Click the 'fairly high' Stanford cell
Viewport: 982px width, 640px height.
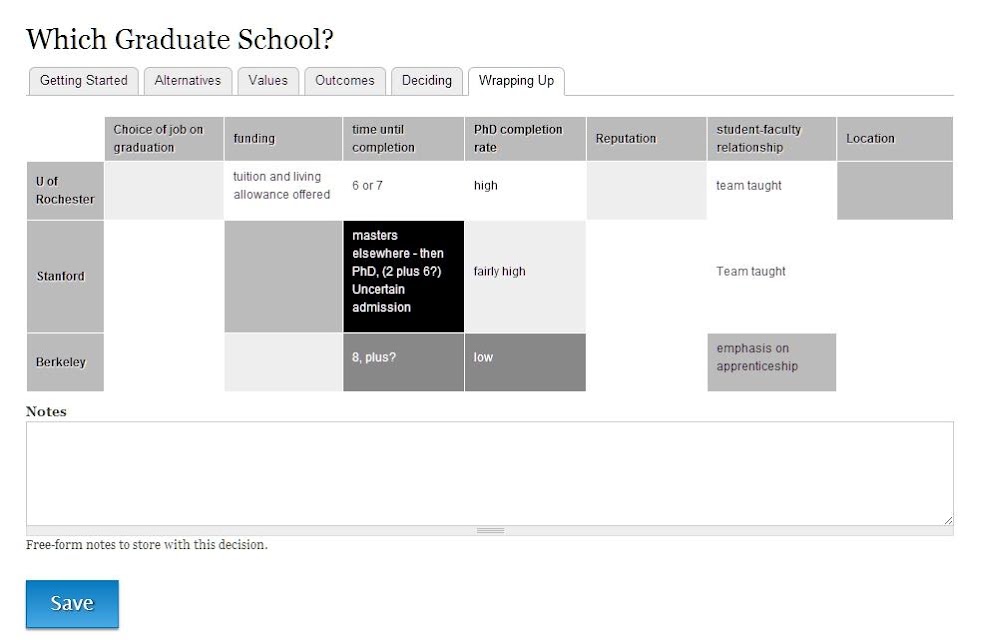pyautogui.click(x=525, y=276)
